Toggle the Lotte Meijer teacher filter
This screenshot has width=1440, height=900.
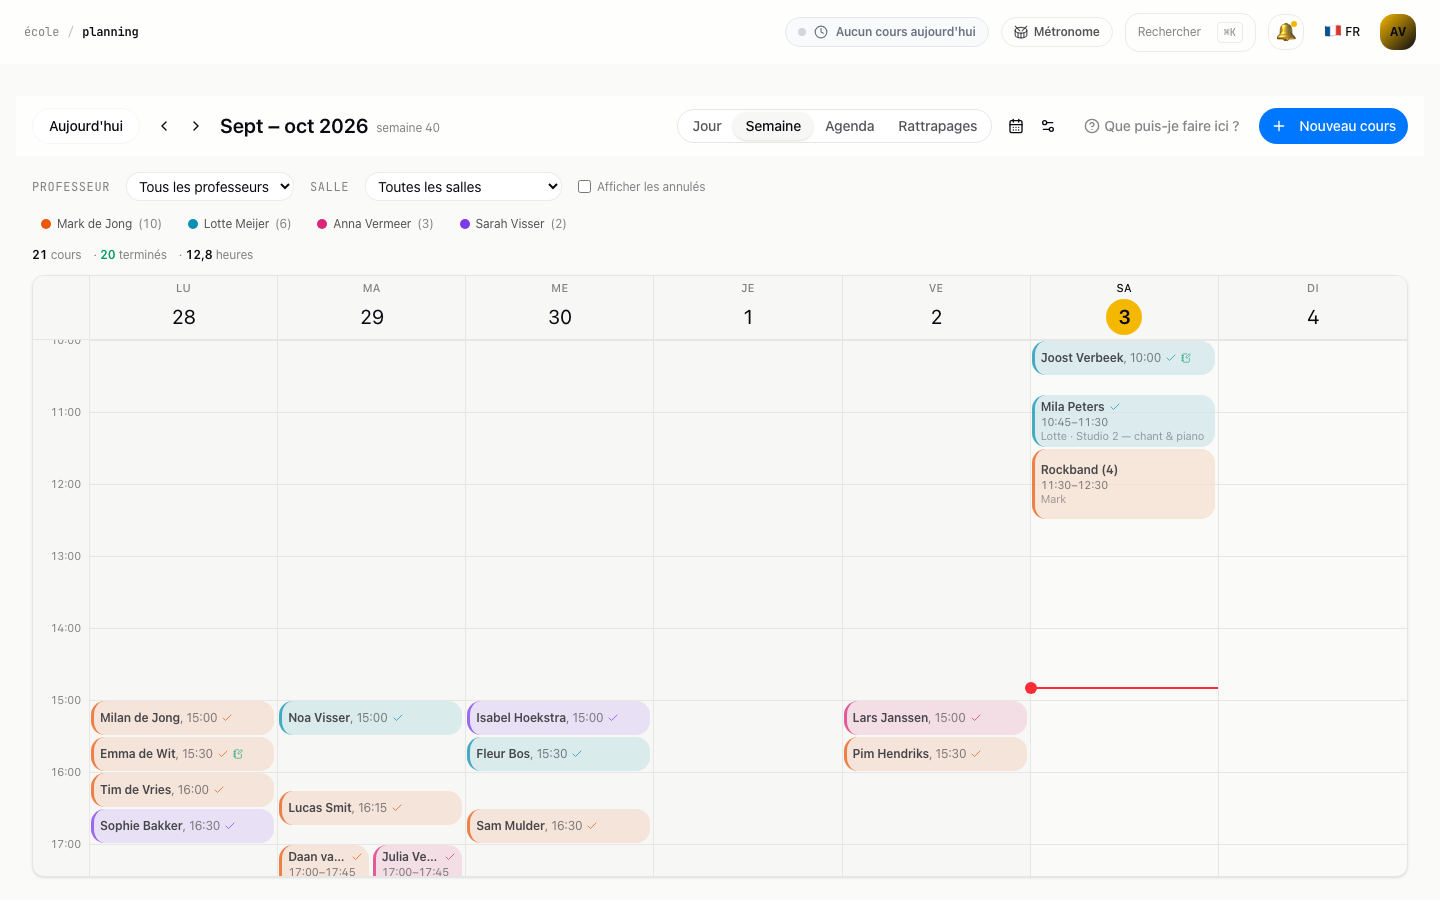point(240,224)
